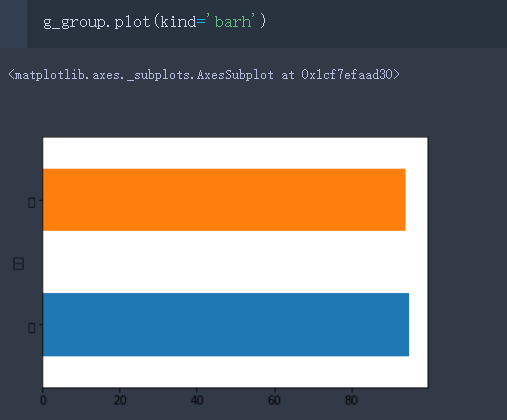Click the x-axis tick label 20
Image resolution: width=507 pixels, height=420 pixels.
click(x=120, y=400)
